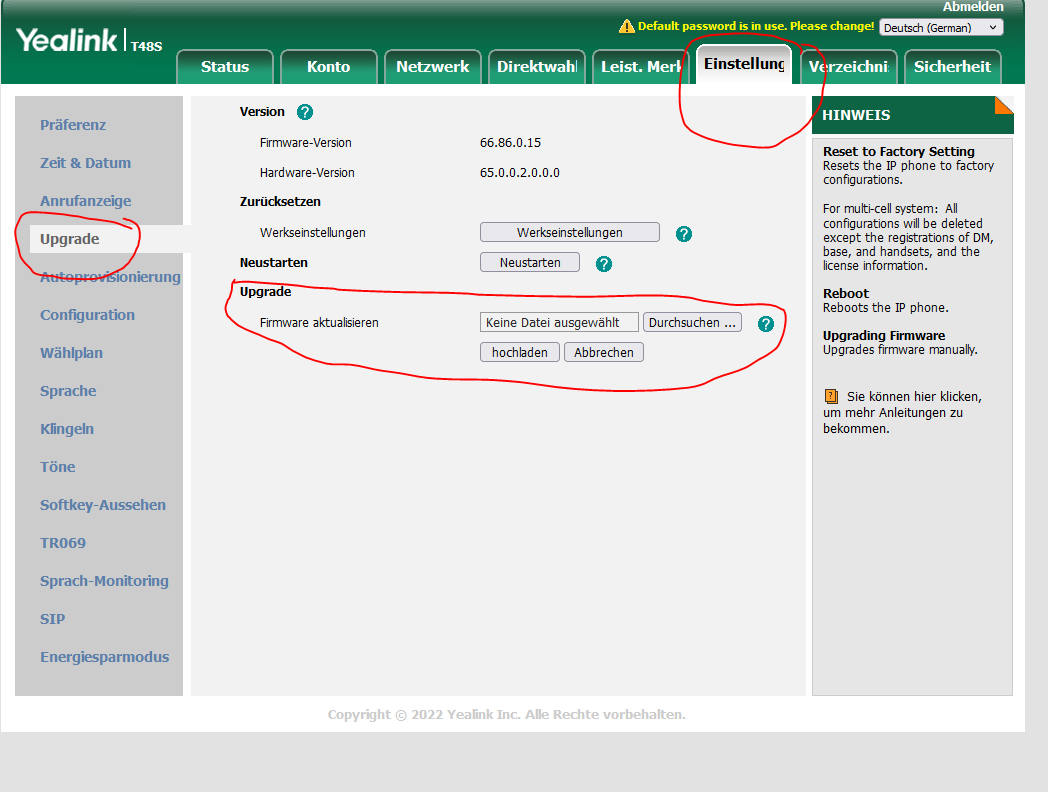Open the Netzwerk tab
Image resolution: width=1048 pixels, height=792 pixels.
432,67
